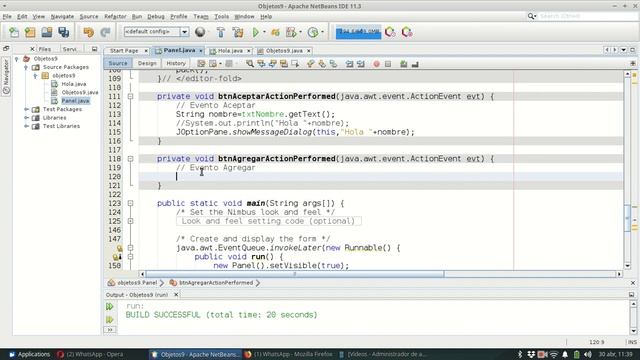Image resolution: width=640 pixels, height=360 pixels.
Task: Expand the Libraries tree node
Action: pos(26,118)
